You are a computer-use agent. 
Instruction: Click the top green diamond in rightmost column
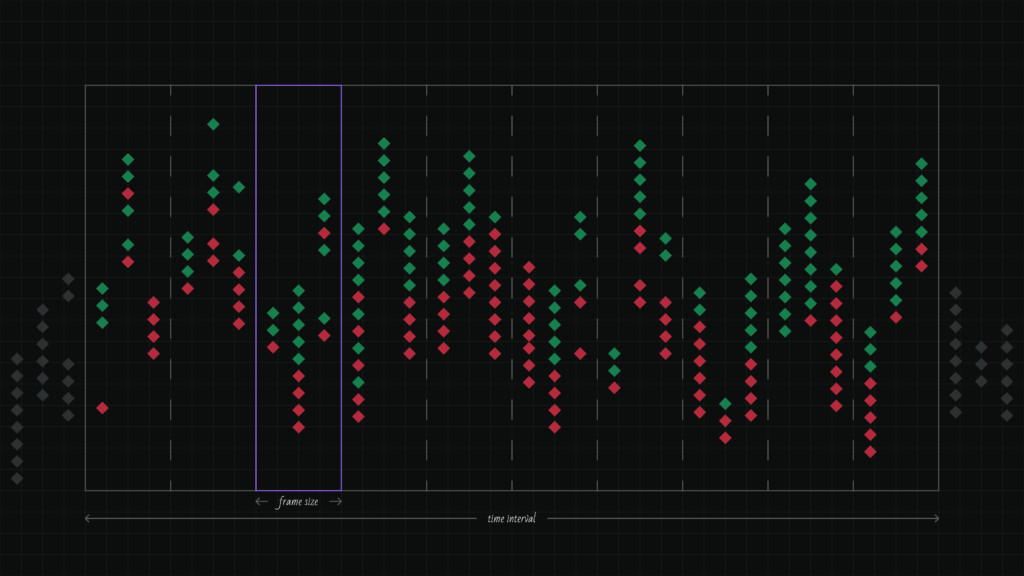pos(922,163)
